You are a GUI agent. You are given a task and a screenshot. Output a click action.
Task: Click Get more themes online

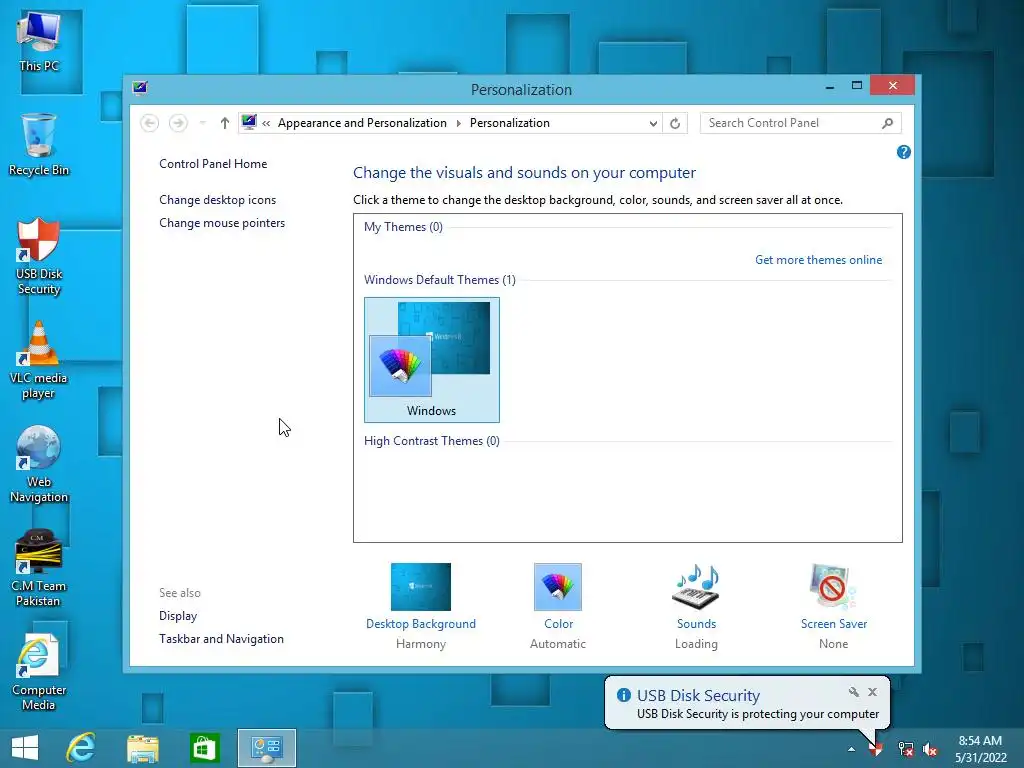tap(818, 260)
